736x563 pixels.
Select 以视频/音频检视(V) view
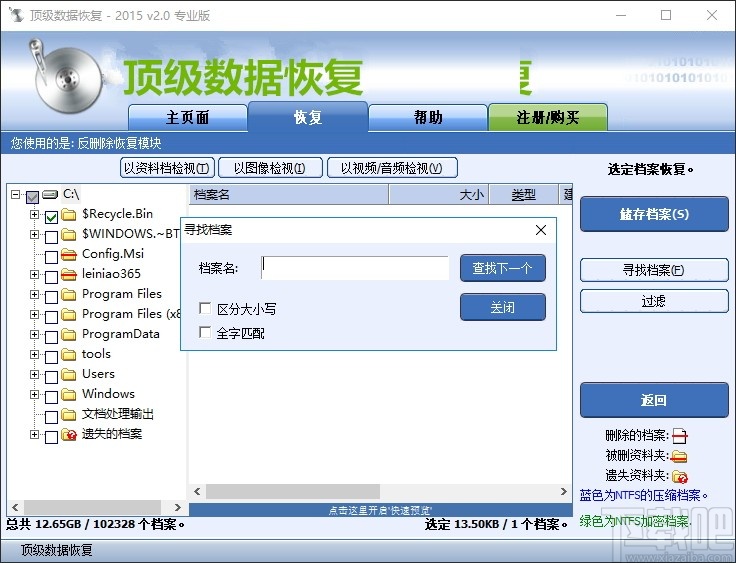pos(392,168)
